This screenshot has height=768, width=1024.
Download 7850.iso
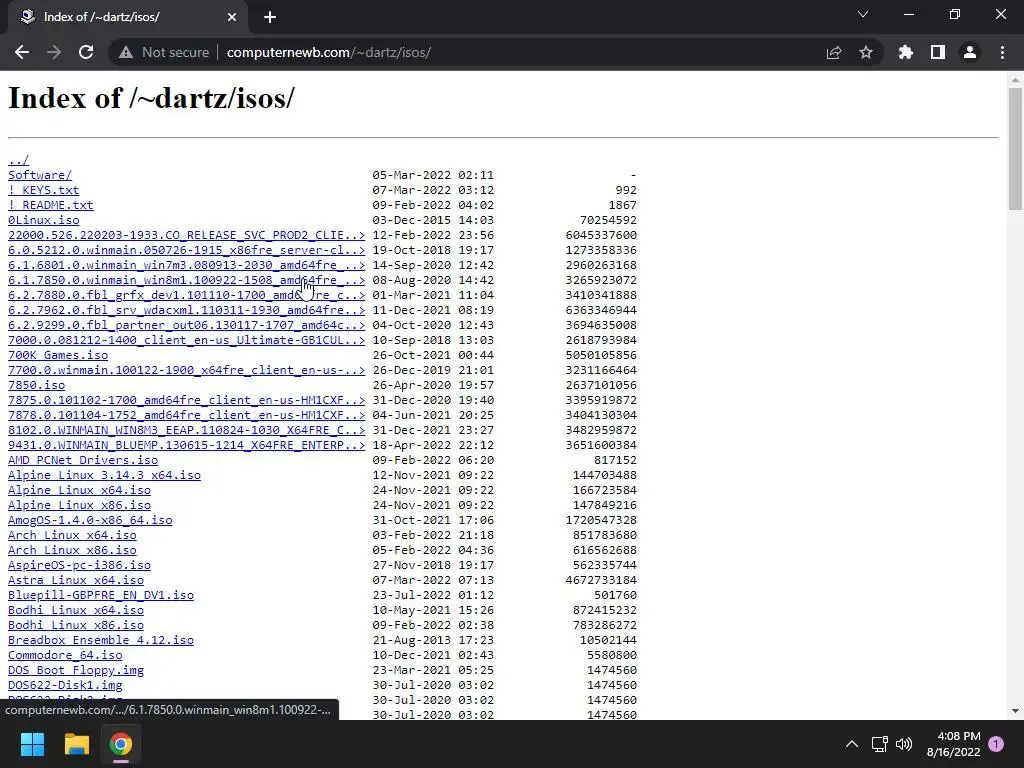click(x=36, y=385)
